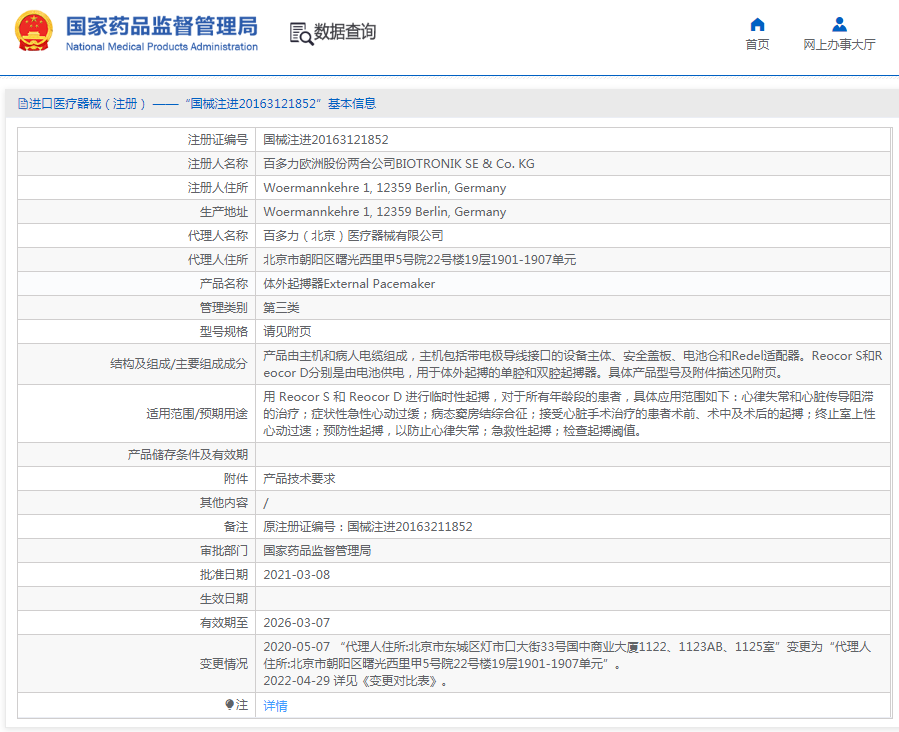Screen dimensions: 899x732
Task: Click the 数据查询 heading text
Action: (345, 33)
